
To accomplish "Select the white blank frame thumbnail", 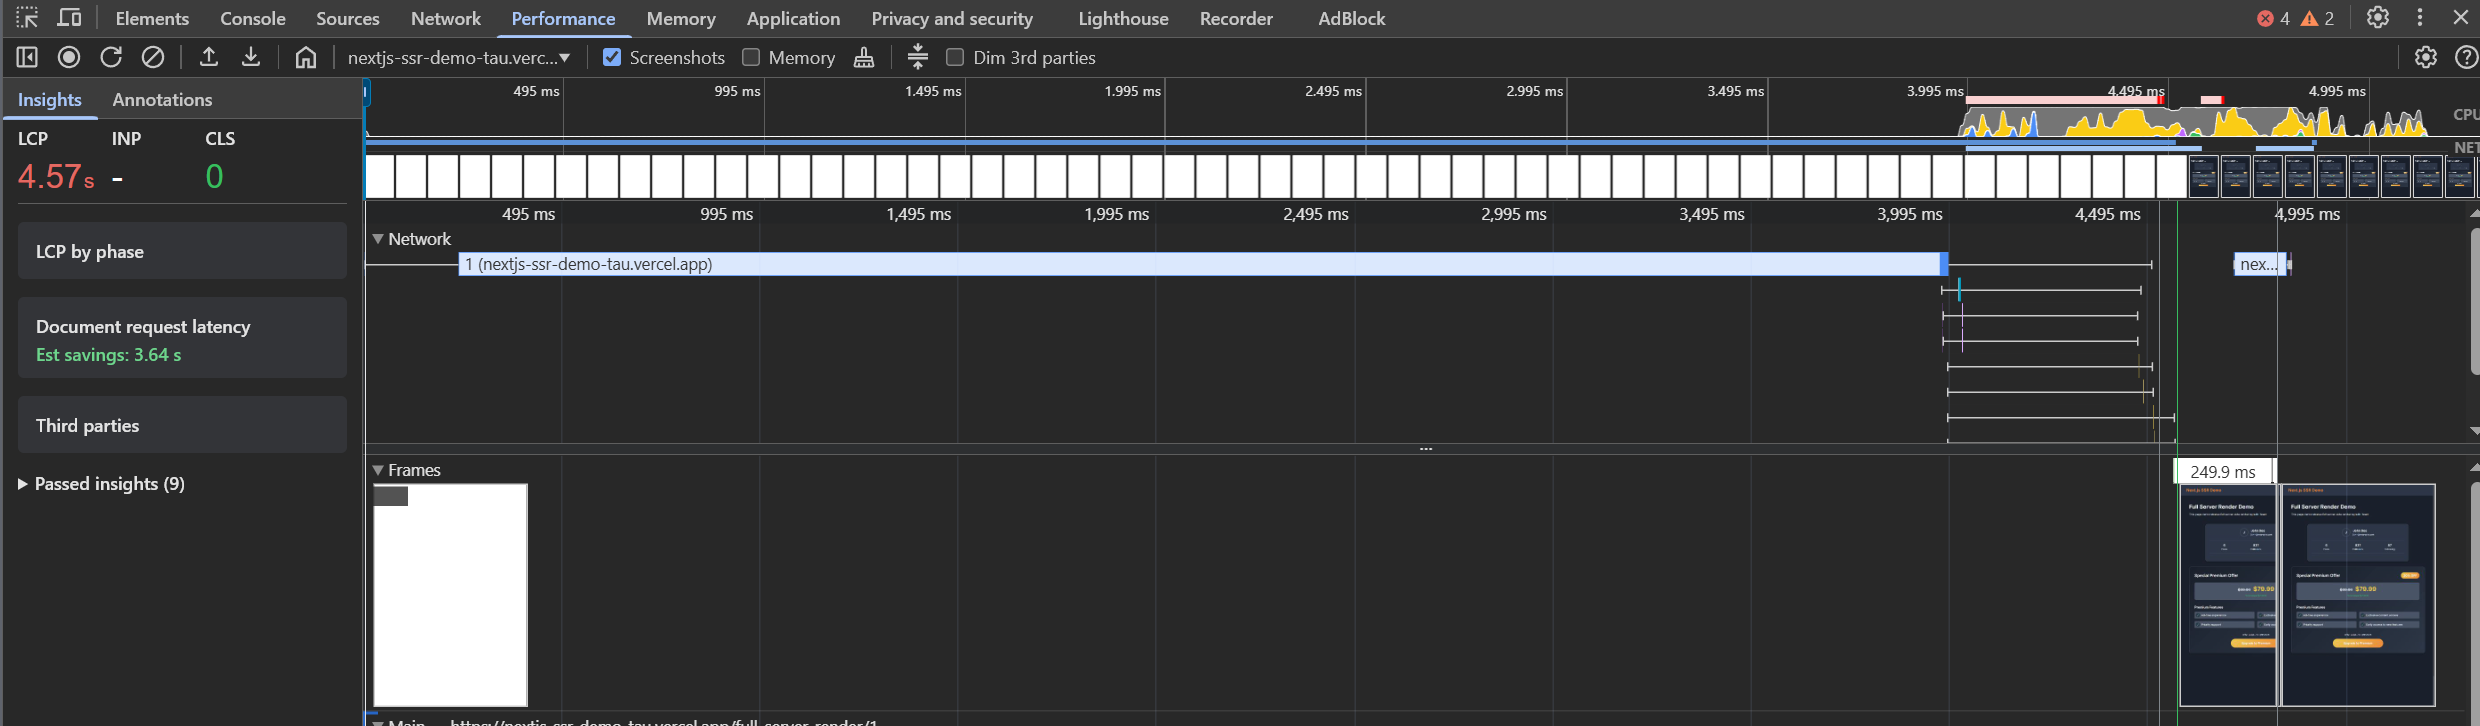I will tap(450, 595).
